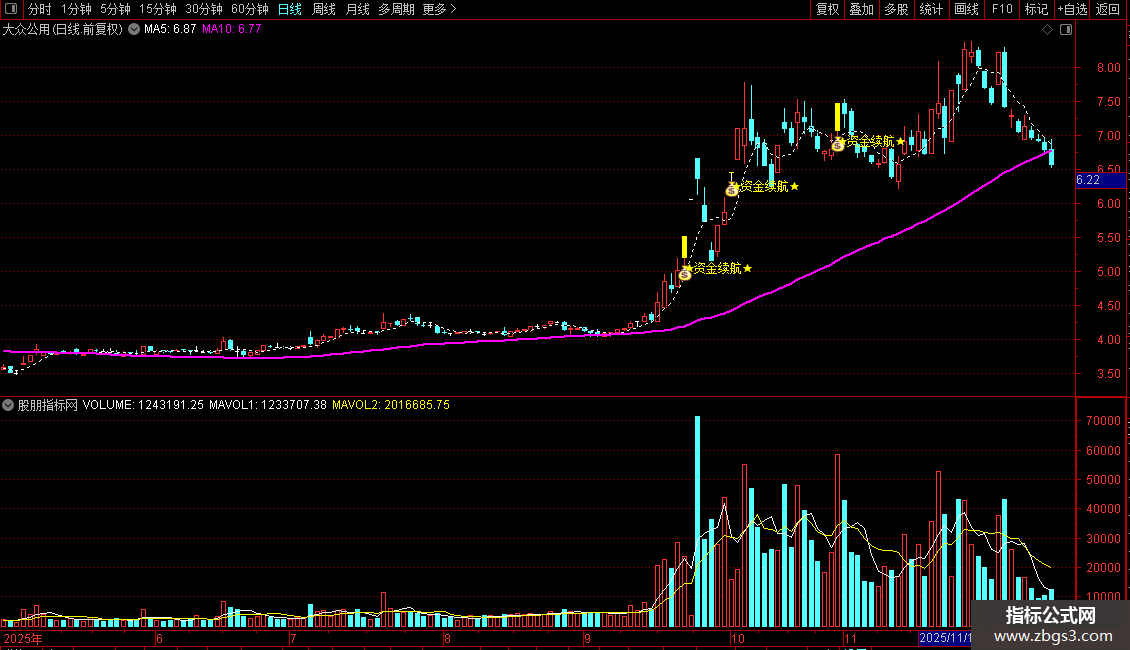Select the 15分钟 period
The image size is (1130, 650).
(x=158, y=9)
